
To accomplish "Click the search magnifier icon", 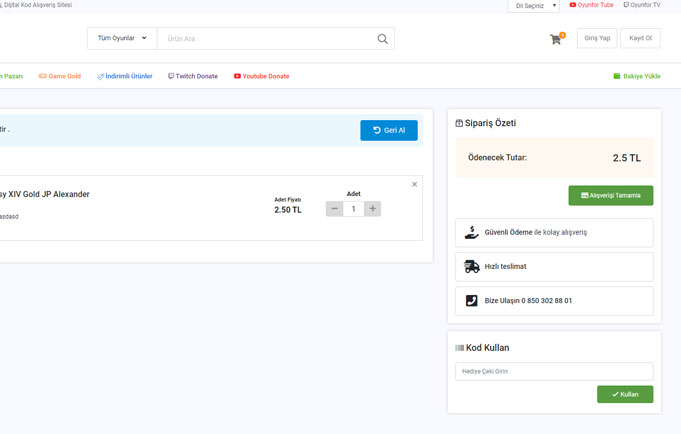I will tap(382, 39).
